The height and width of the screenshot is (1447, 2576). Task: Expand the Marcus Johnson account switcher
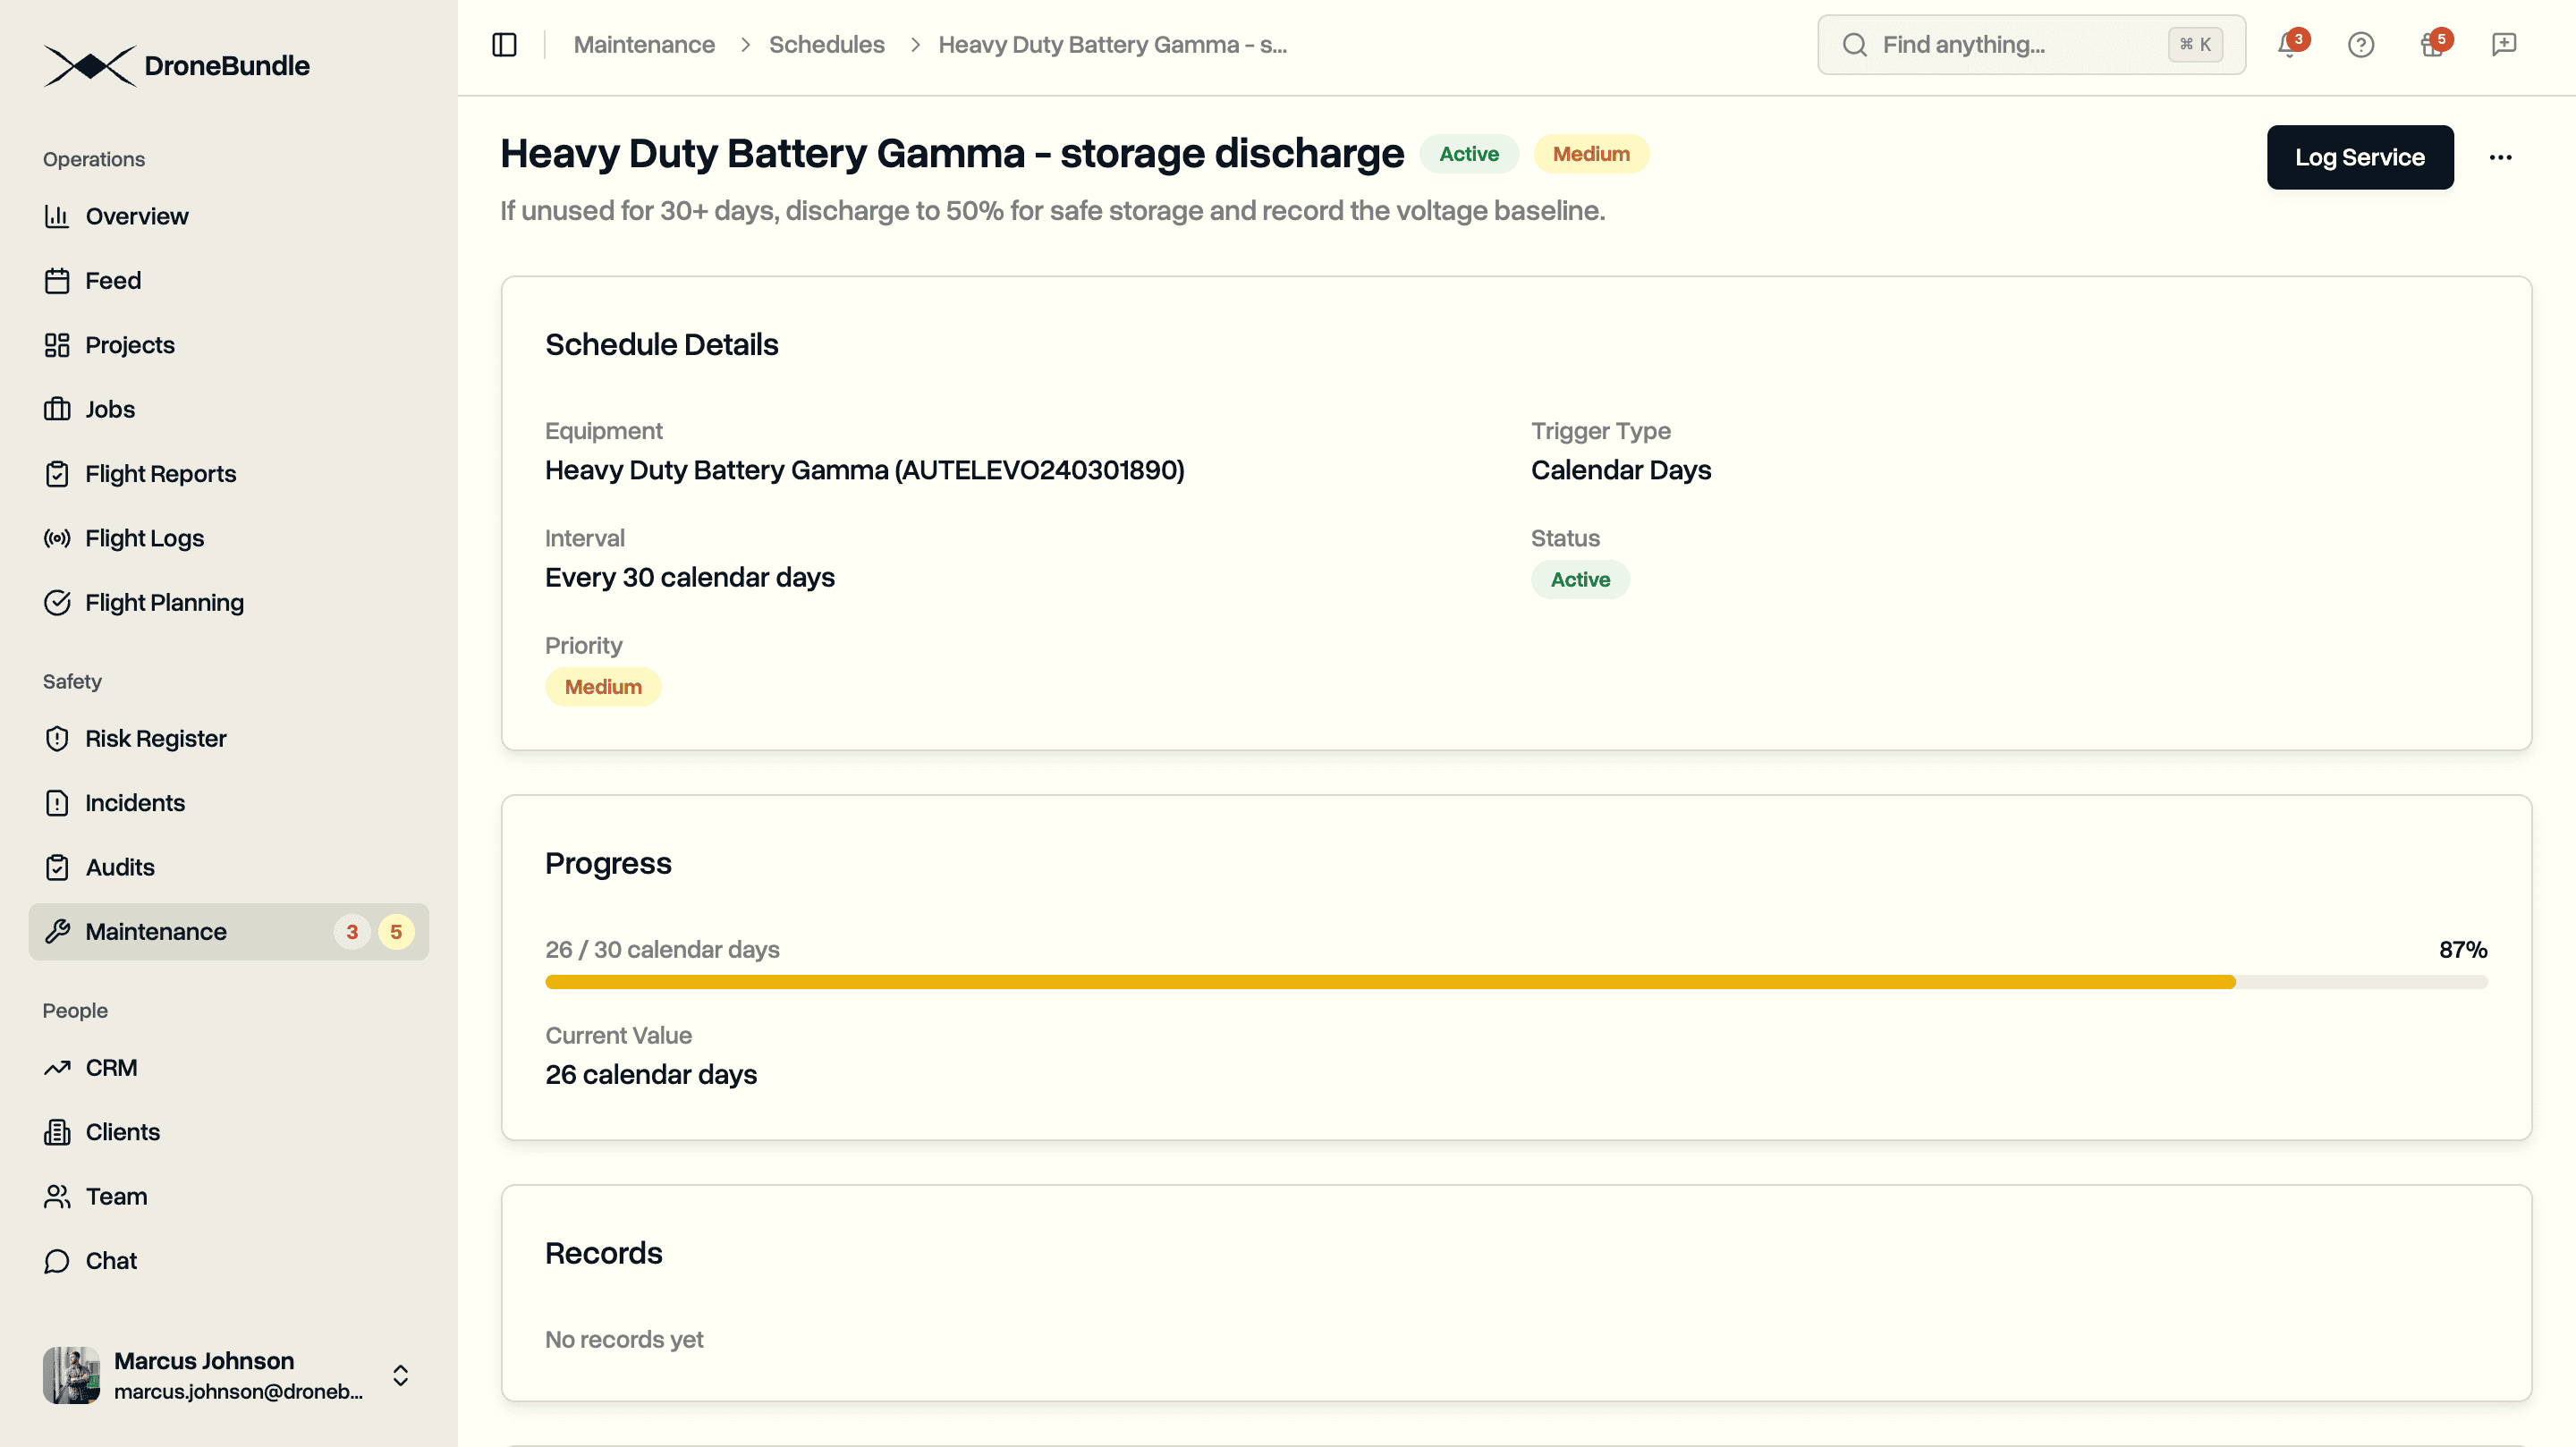pyautogui.click(x=401, y=1376)
